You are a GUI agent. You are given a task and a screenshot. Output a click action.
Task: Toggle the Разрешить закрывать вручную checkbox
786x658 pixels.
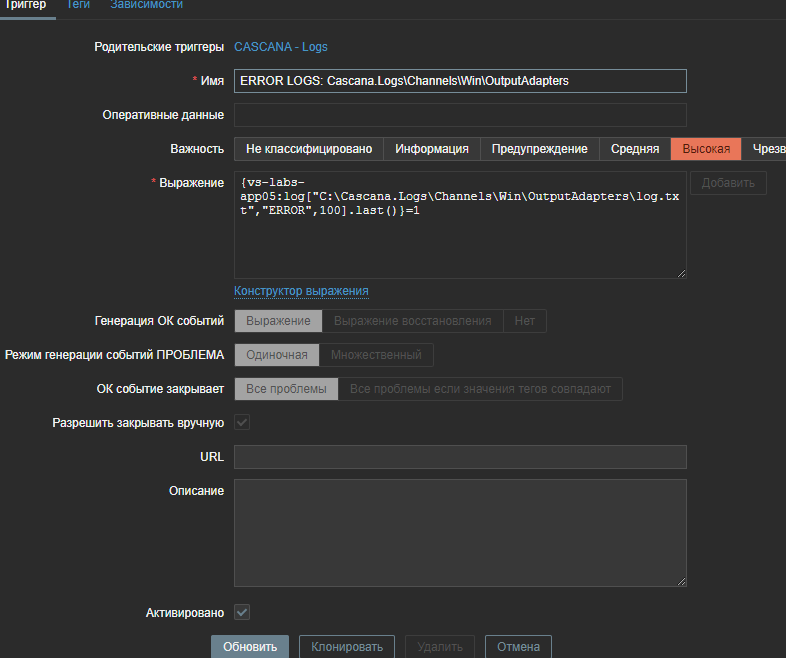click(242, 423)
